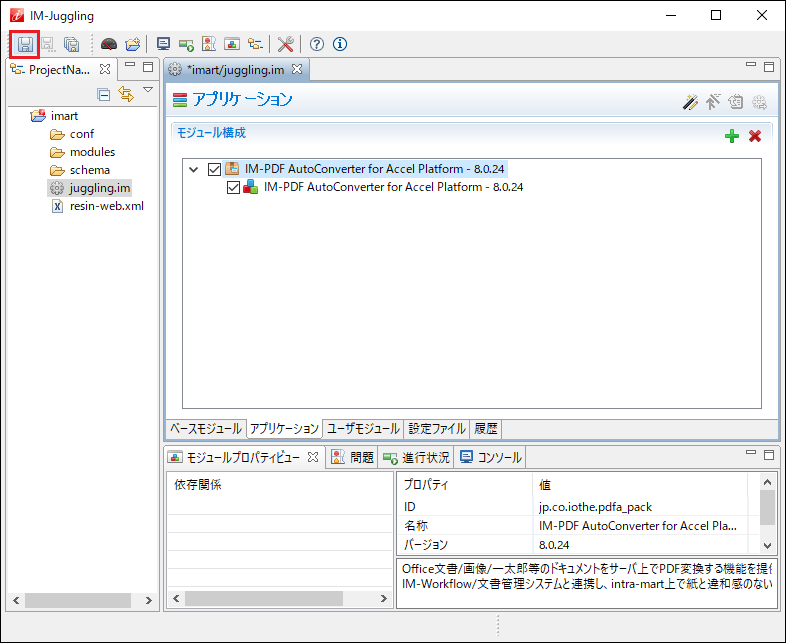Collapse the IM-PDF AutoConverter tree node
Screen dimensions: 786x643
pos(193,169)
